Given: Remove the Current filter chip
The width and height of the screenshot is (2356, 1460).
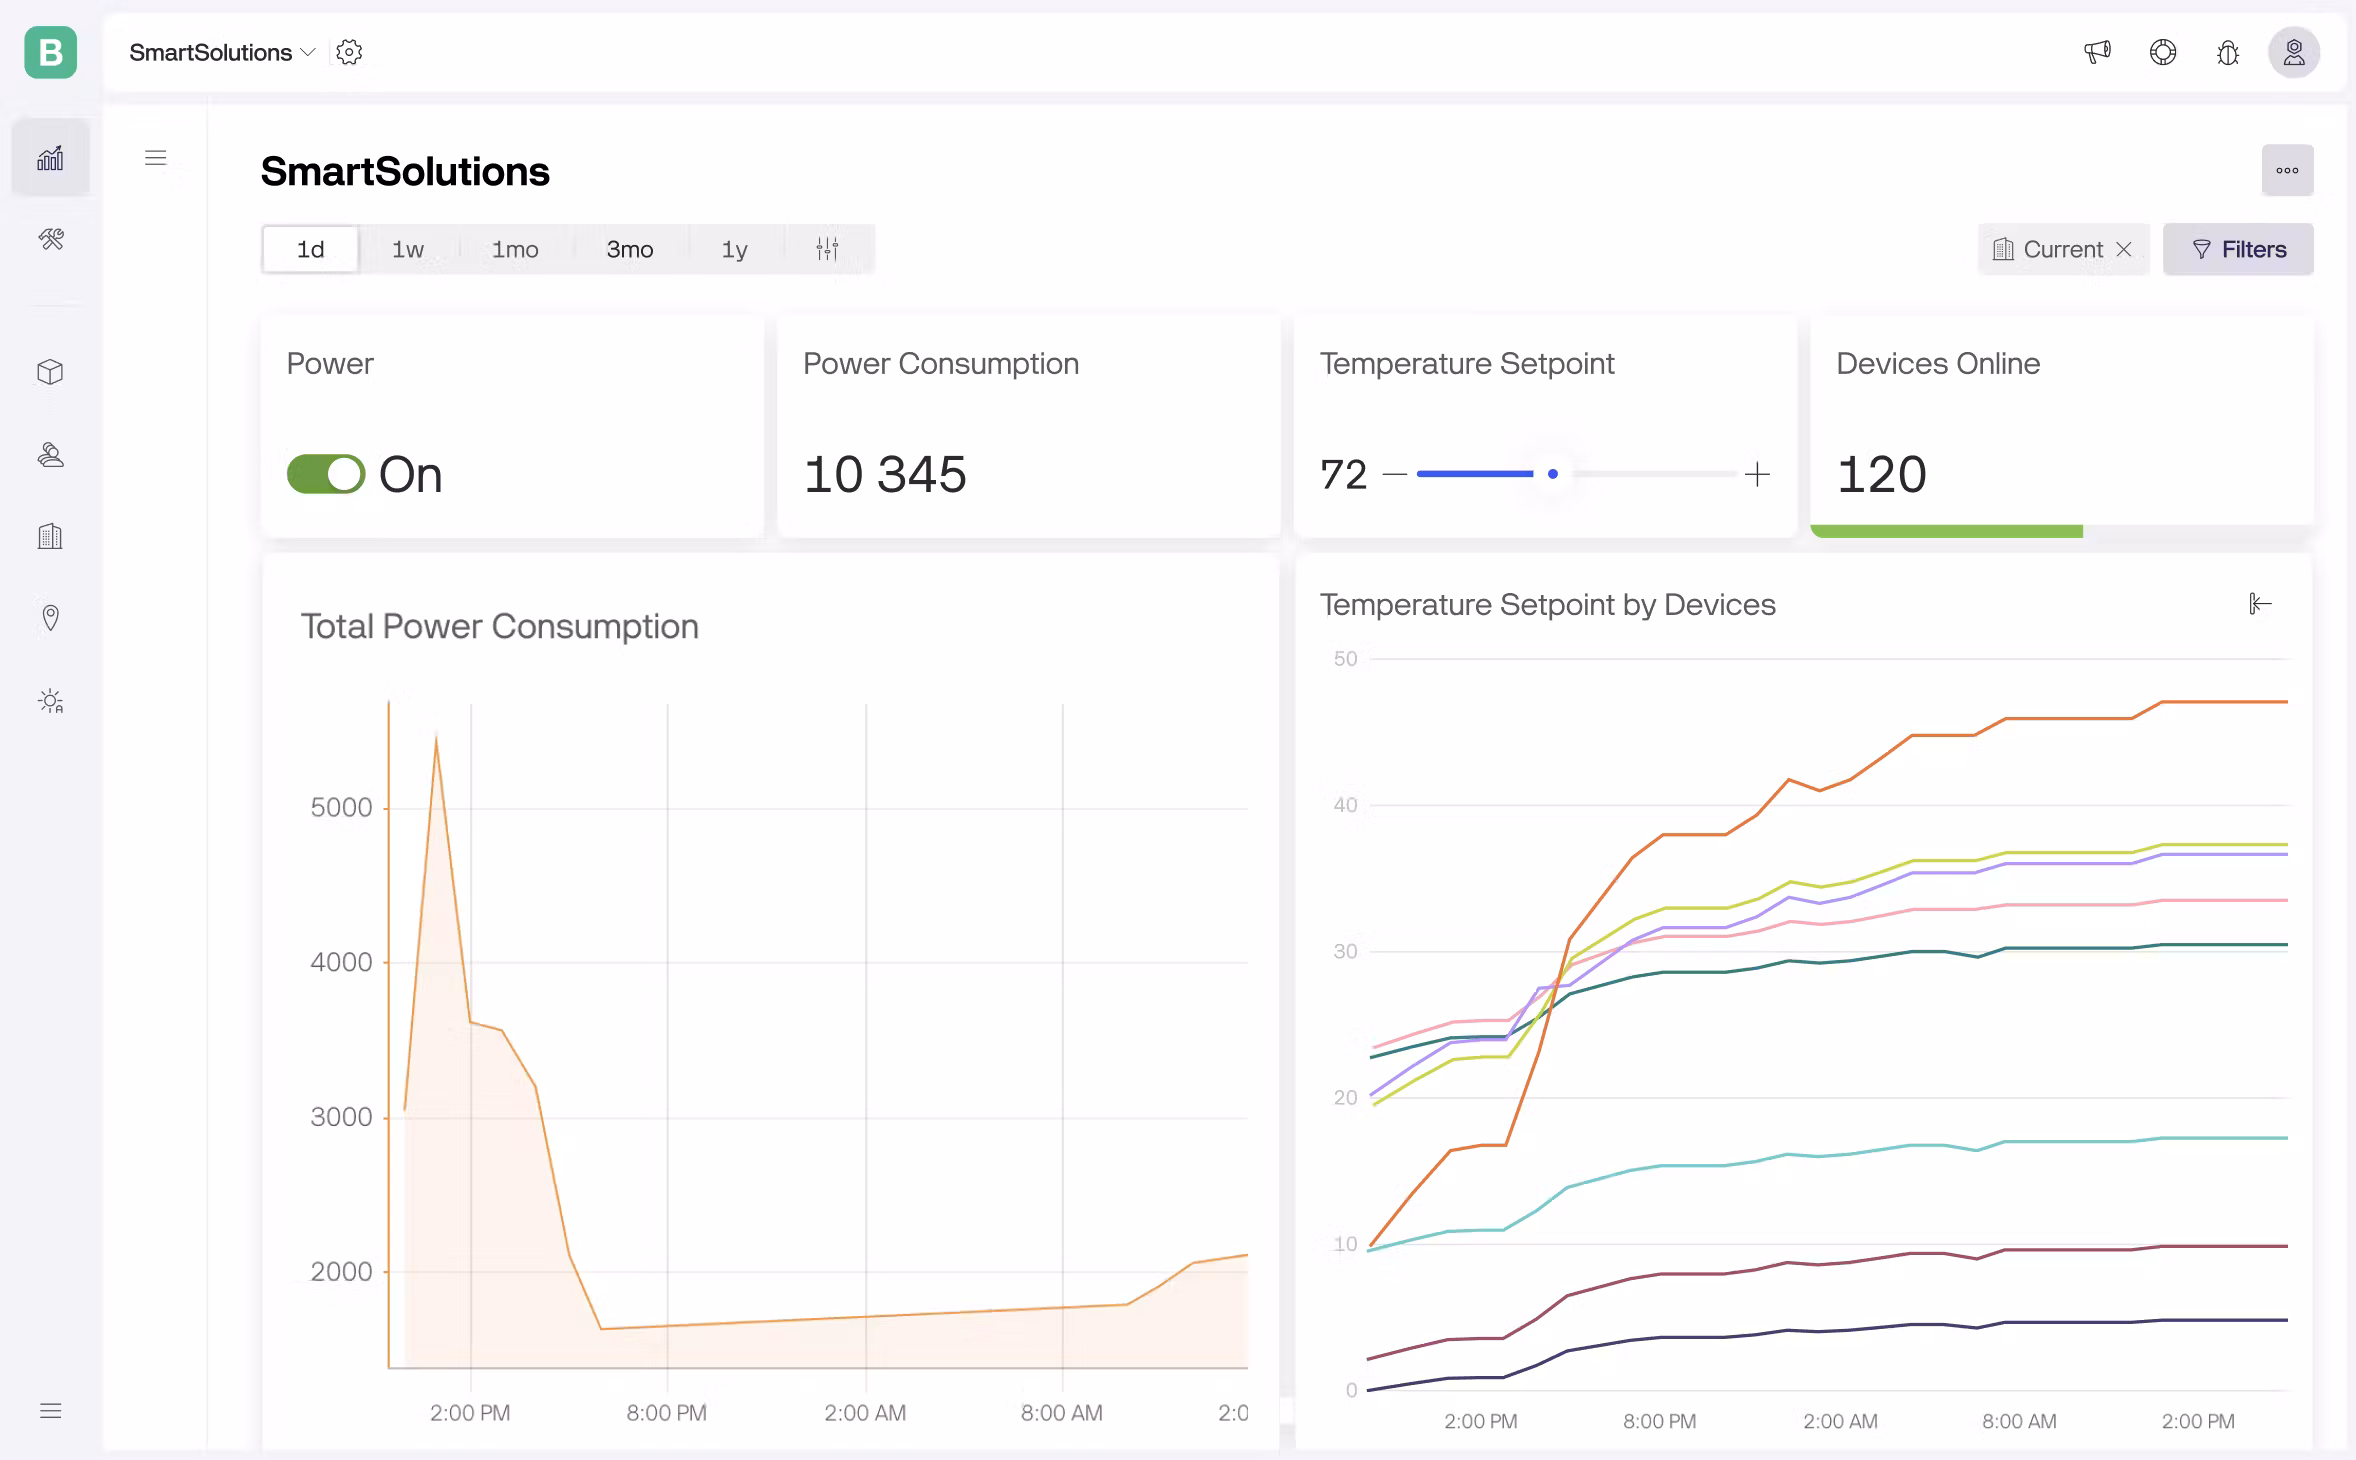Looking at the screenshot, I should (2125, 249).
